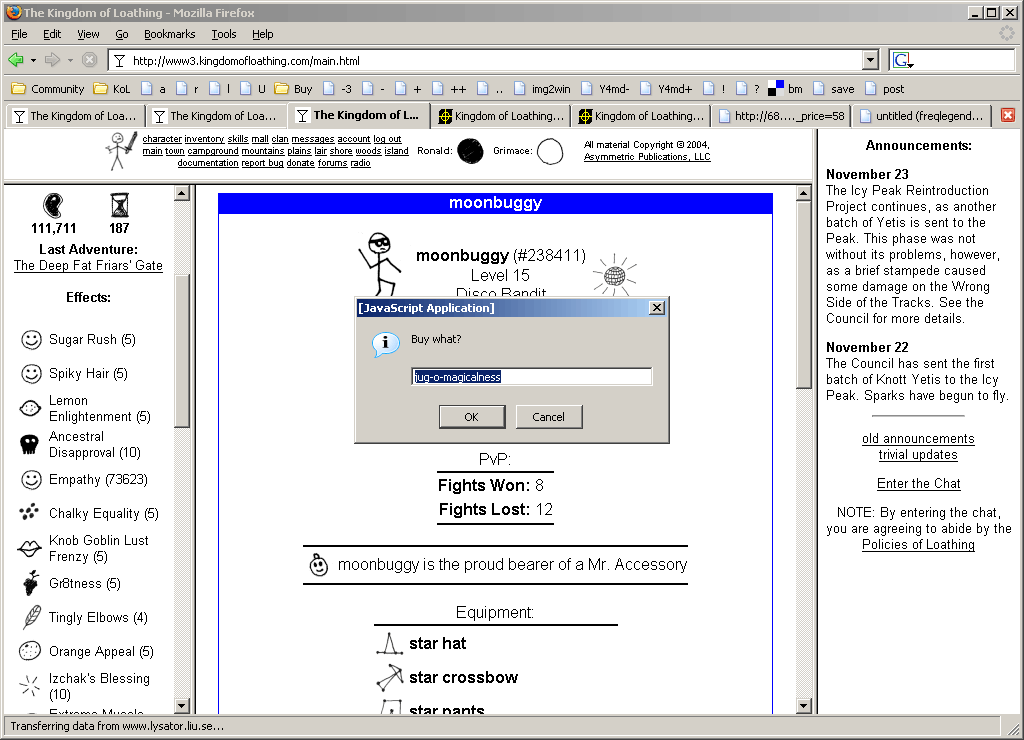Click the img2win bookmark
This screenshot has width=1024, height=740.
[x=542, y=89]
